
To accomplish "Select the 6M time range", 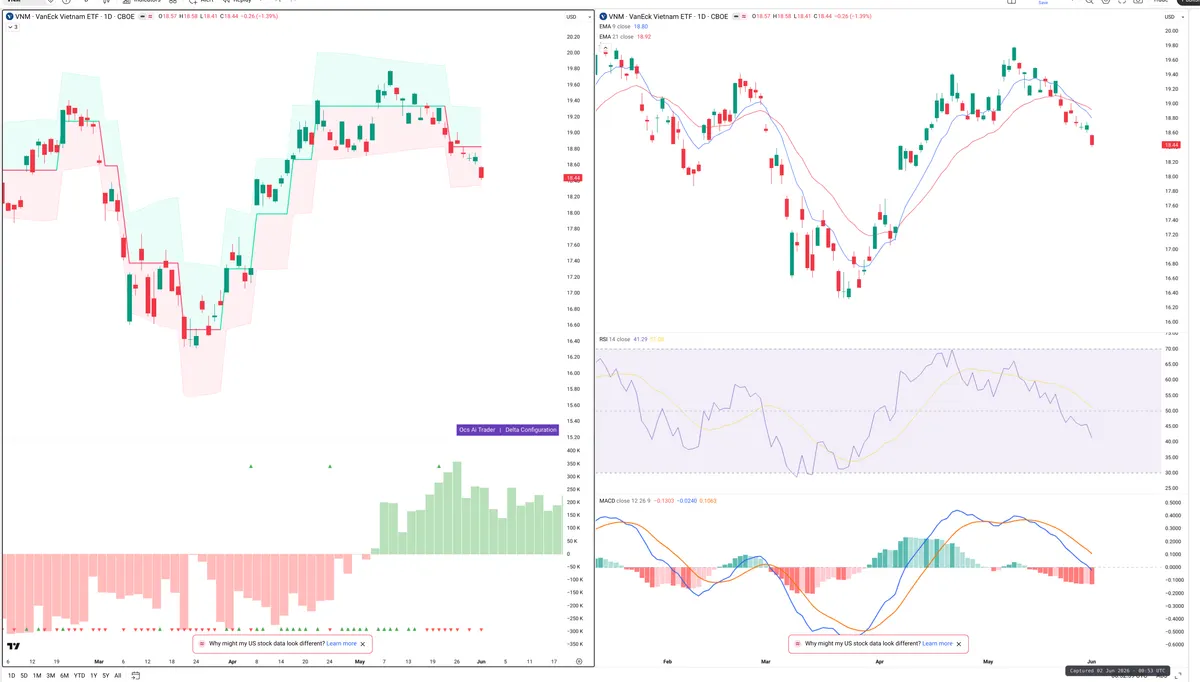I will tap(65, 676).
